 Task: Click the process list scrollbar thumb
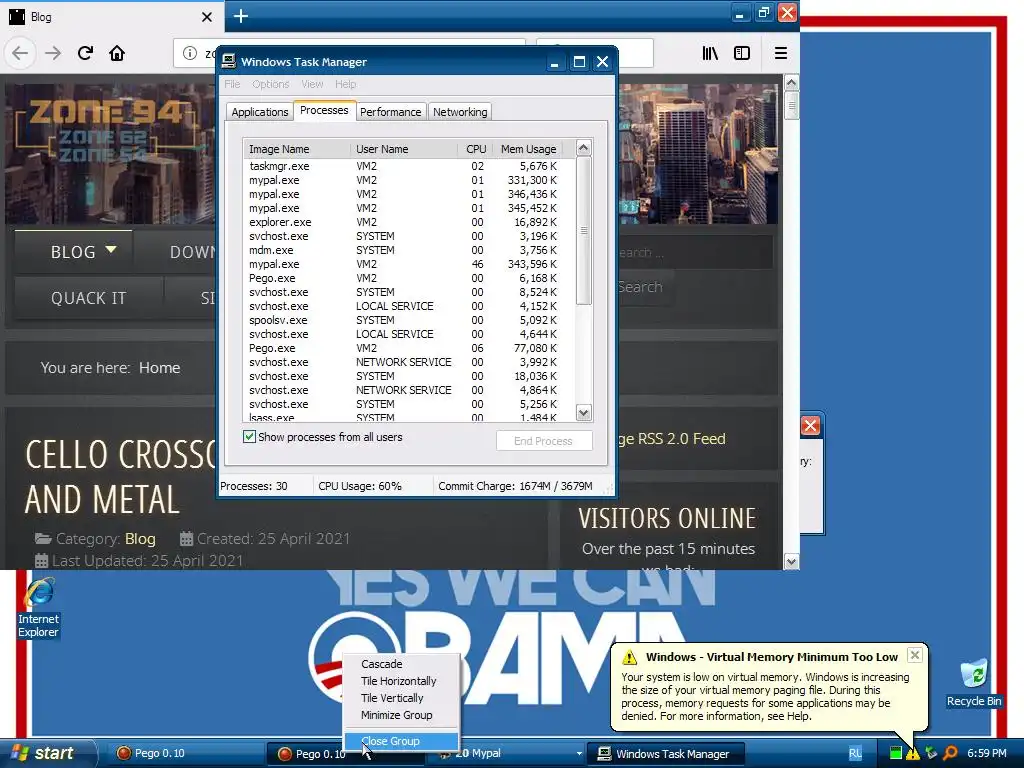(x=584, y=231)
